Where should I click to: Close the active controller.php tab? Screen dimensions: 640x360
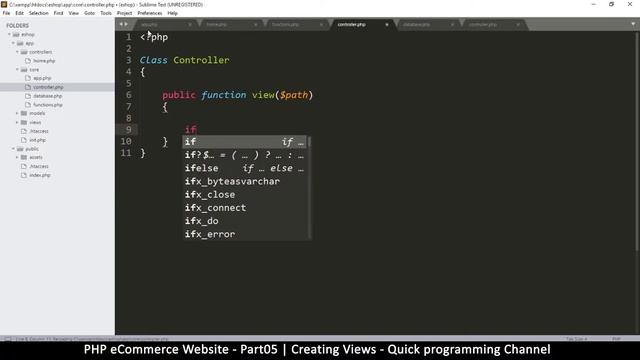(387, 24)
